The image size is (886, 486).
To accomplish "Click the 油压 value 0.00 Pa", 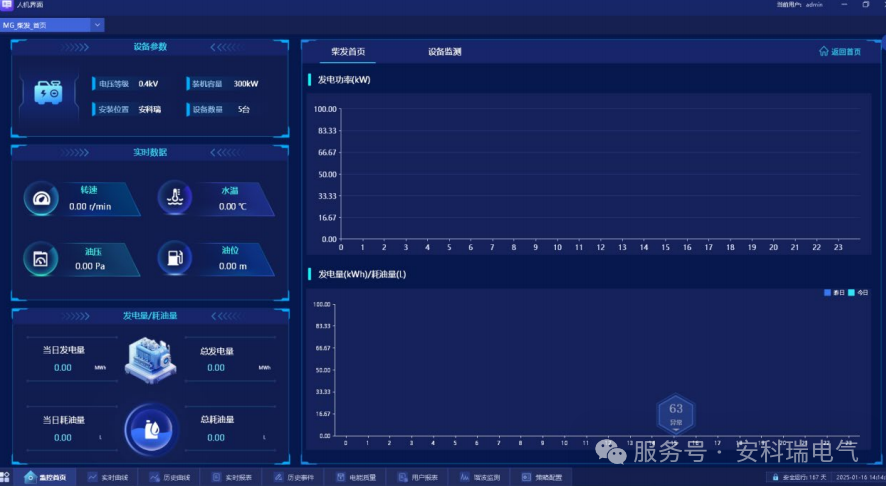I will (90, 266).
